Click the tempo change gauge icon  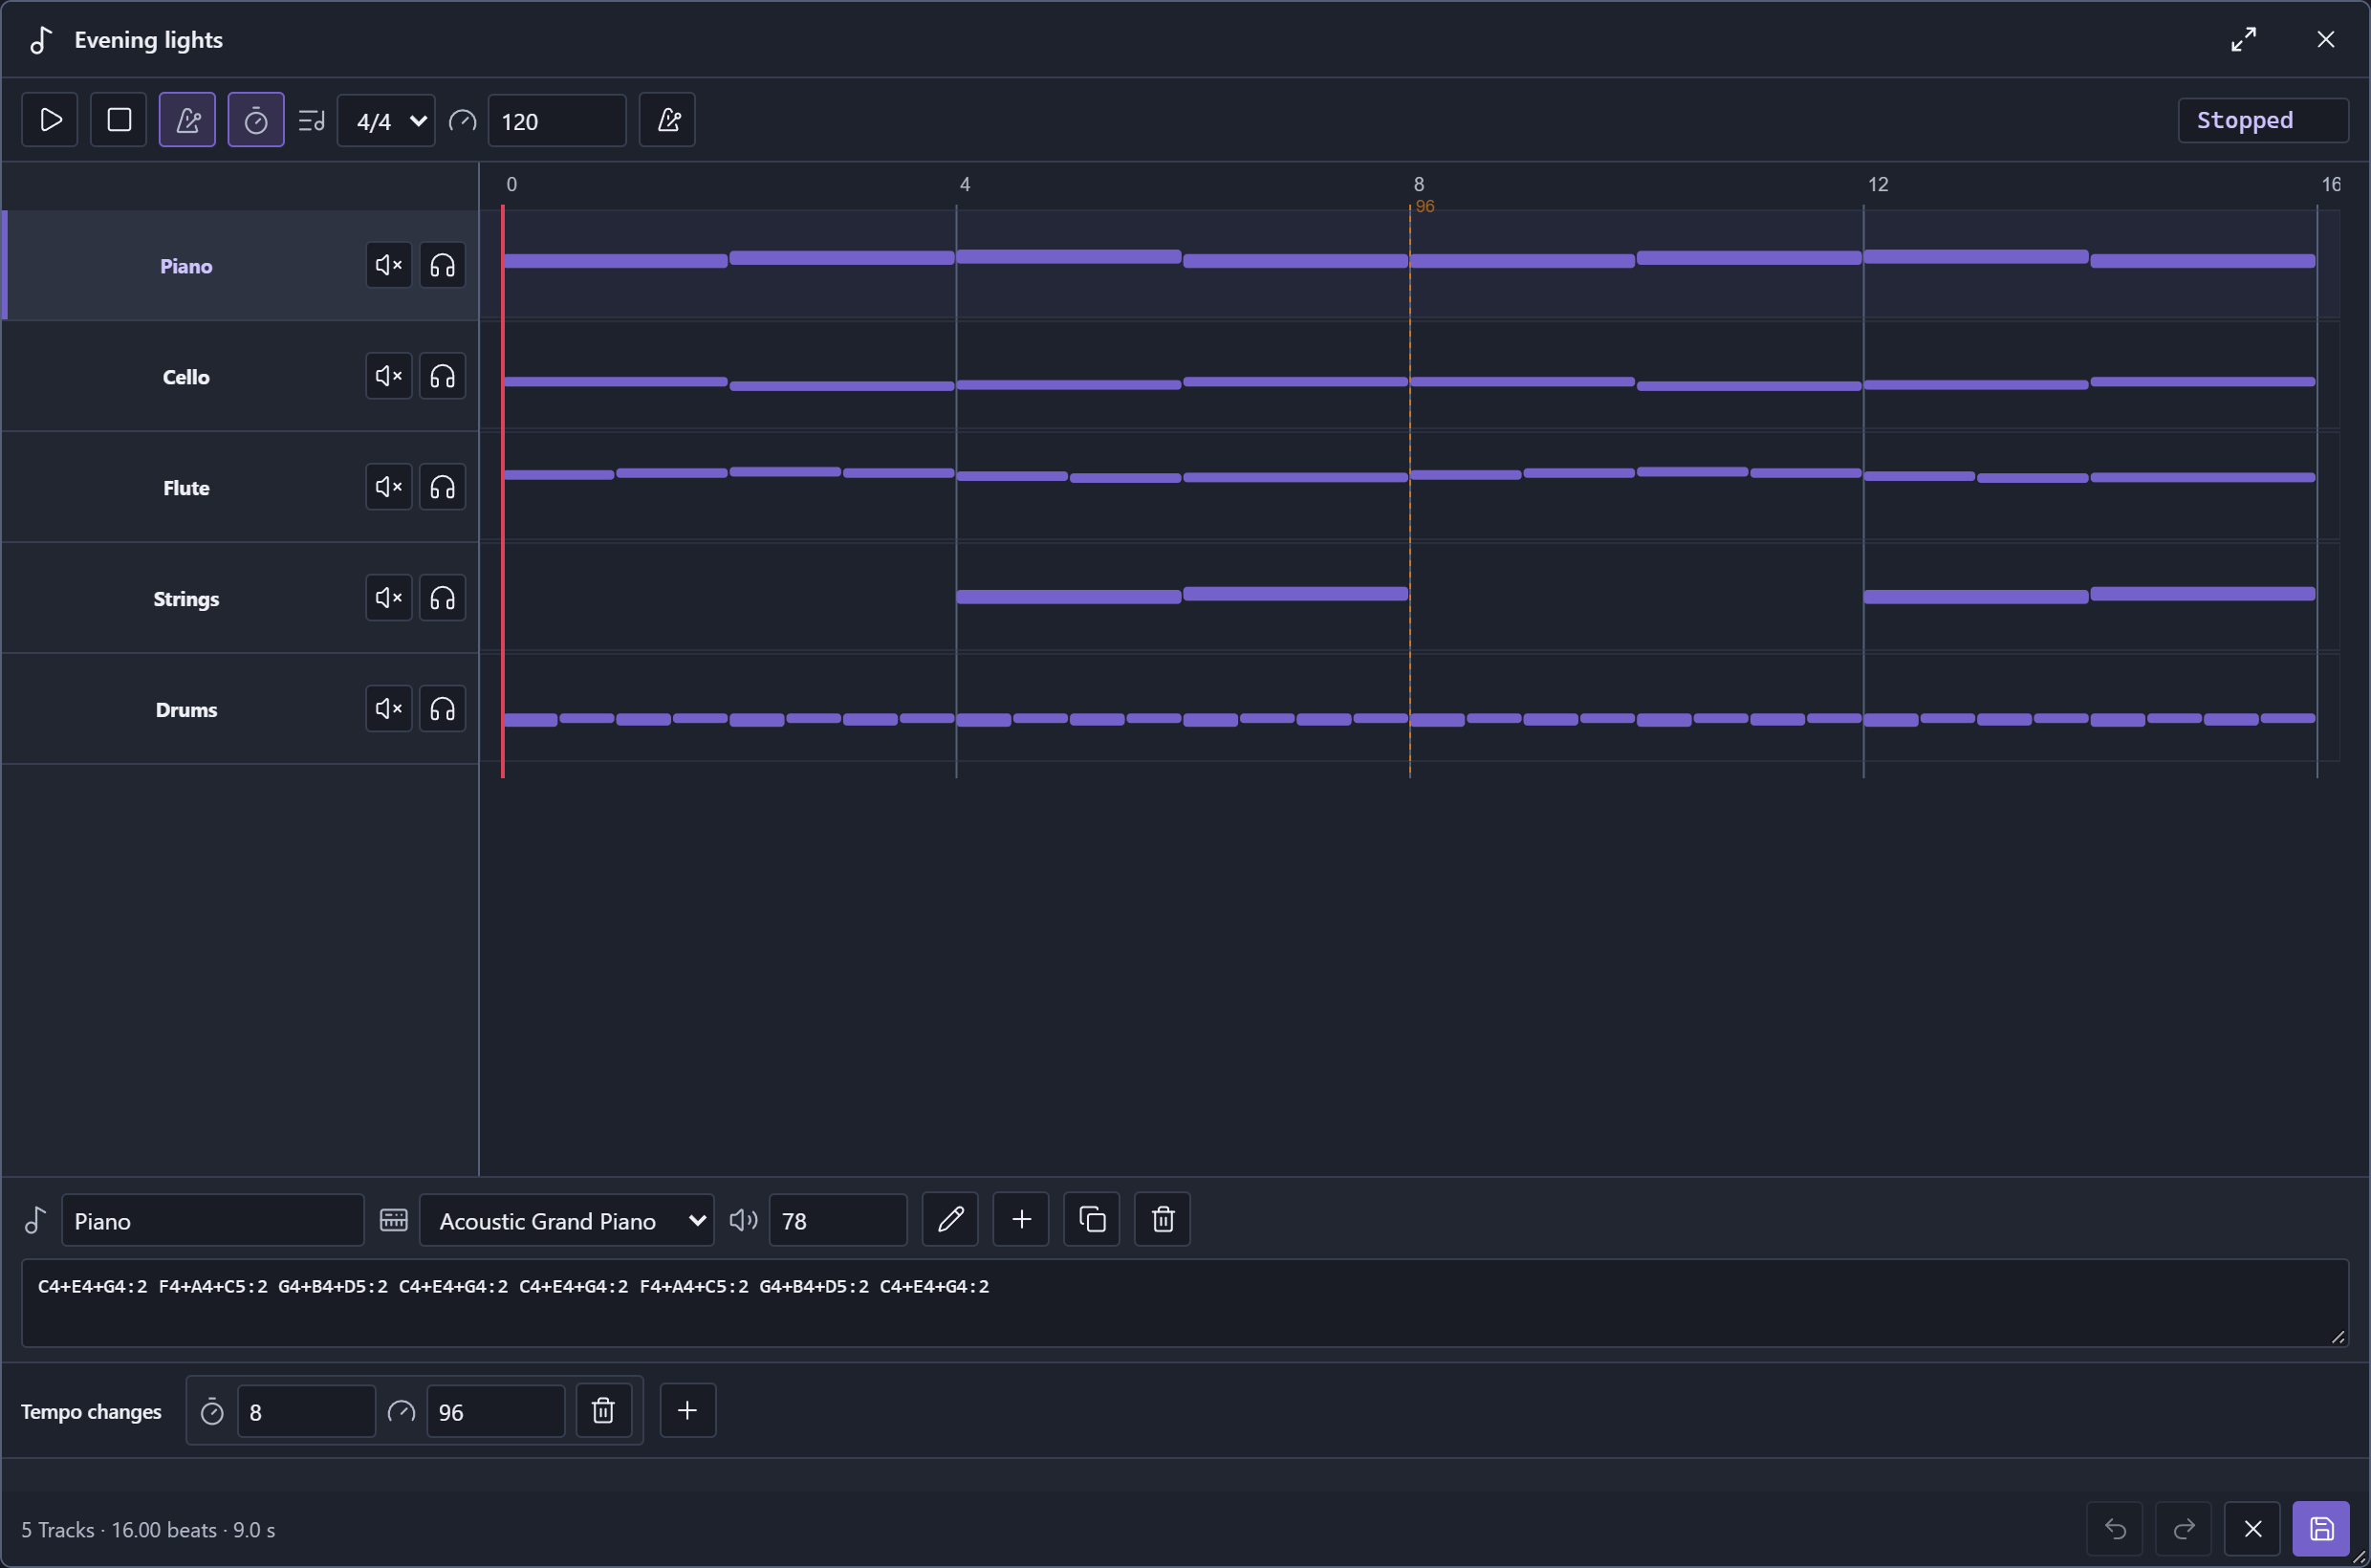[401, 1411]
